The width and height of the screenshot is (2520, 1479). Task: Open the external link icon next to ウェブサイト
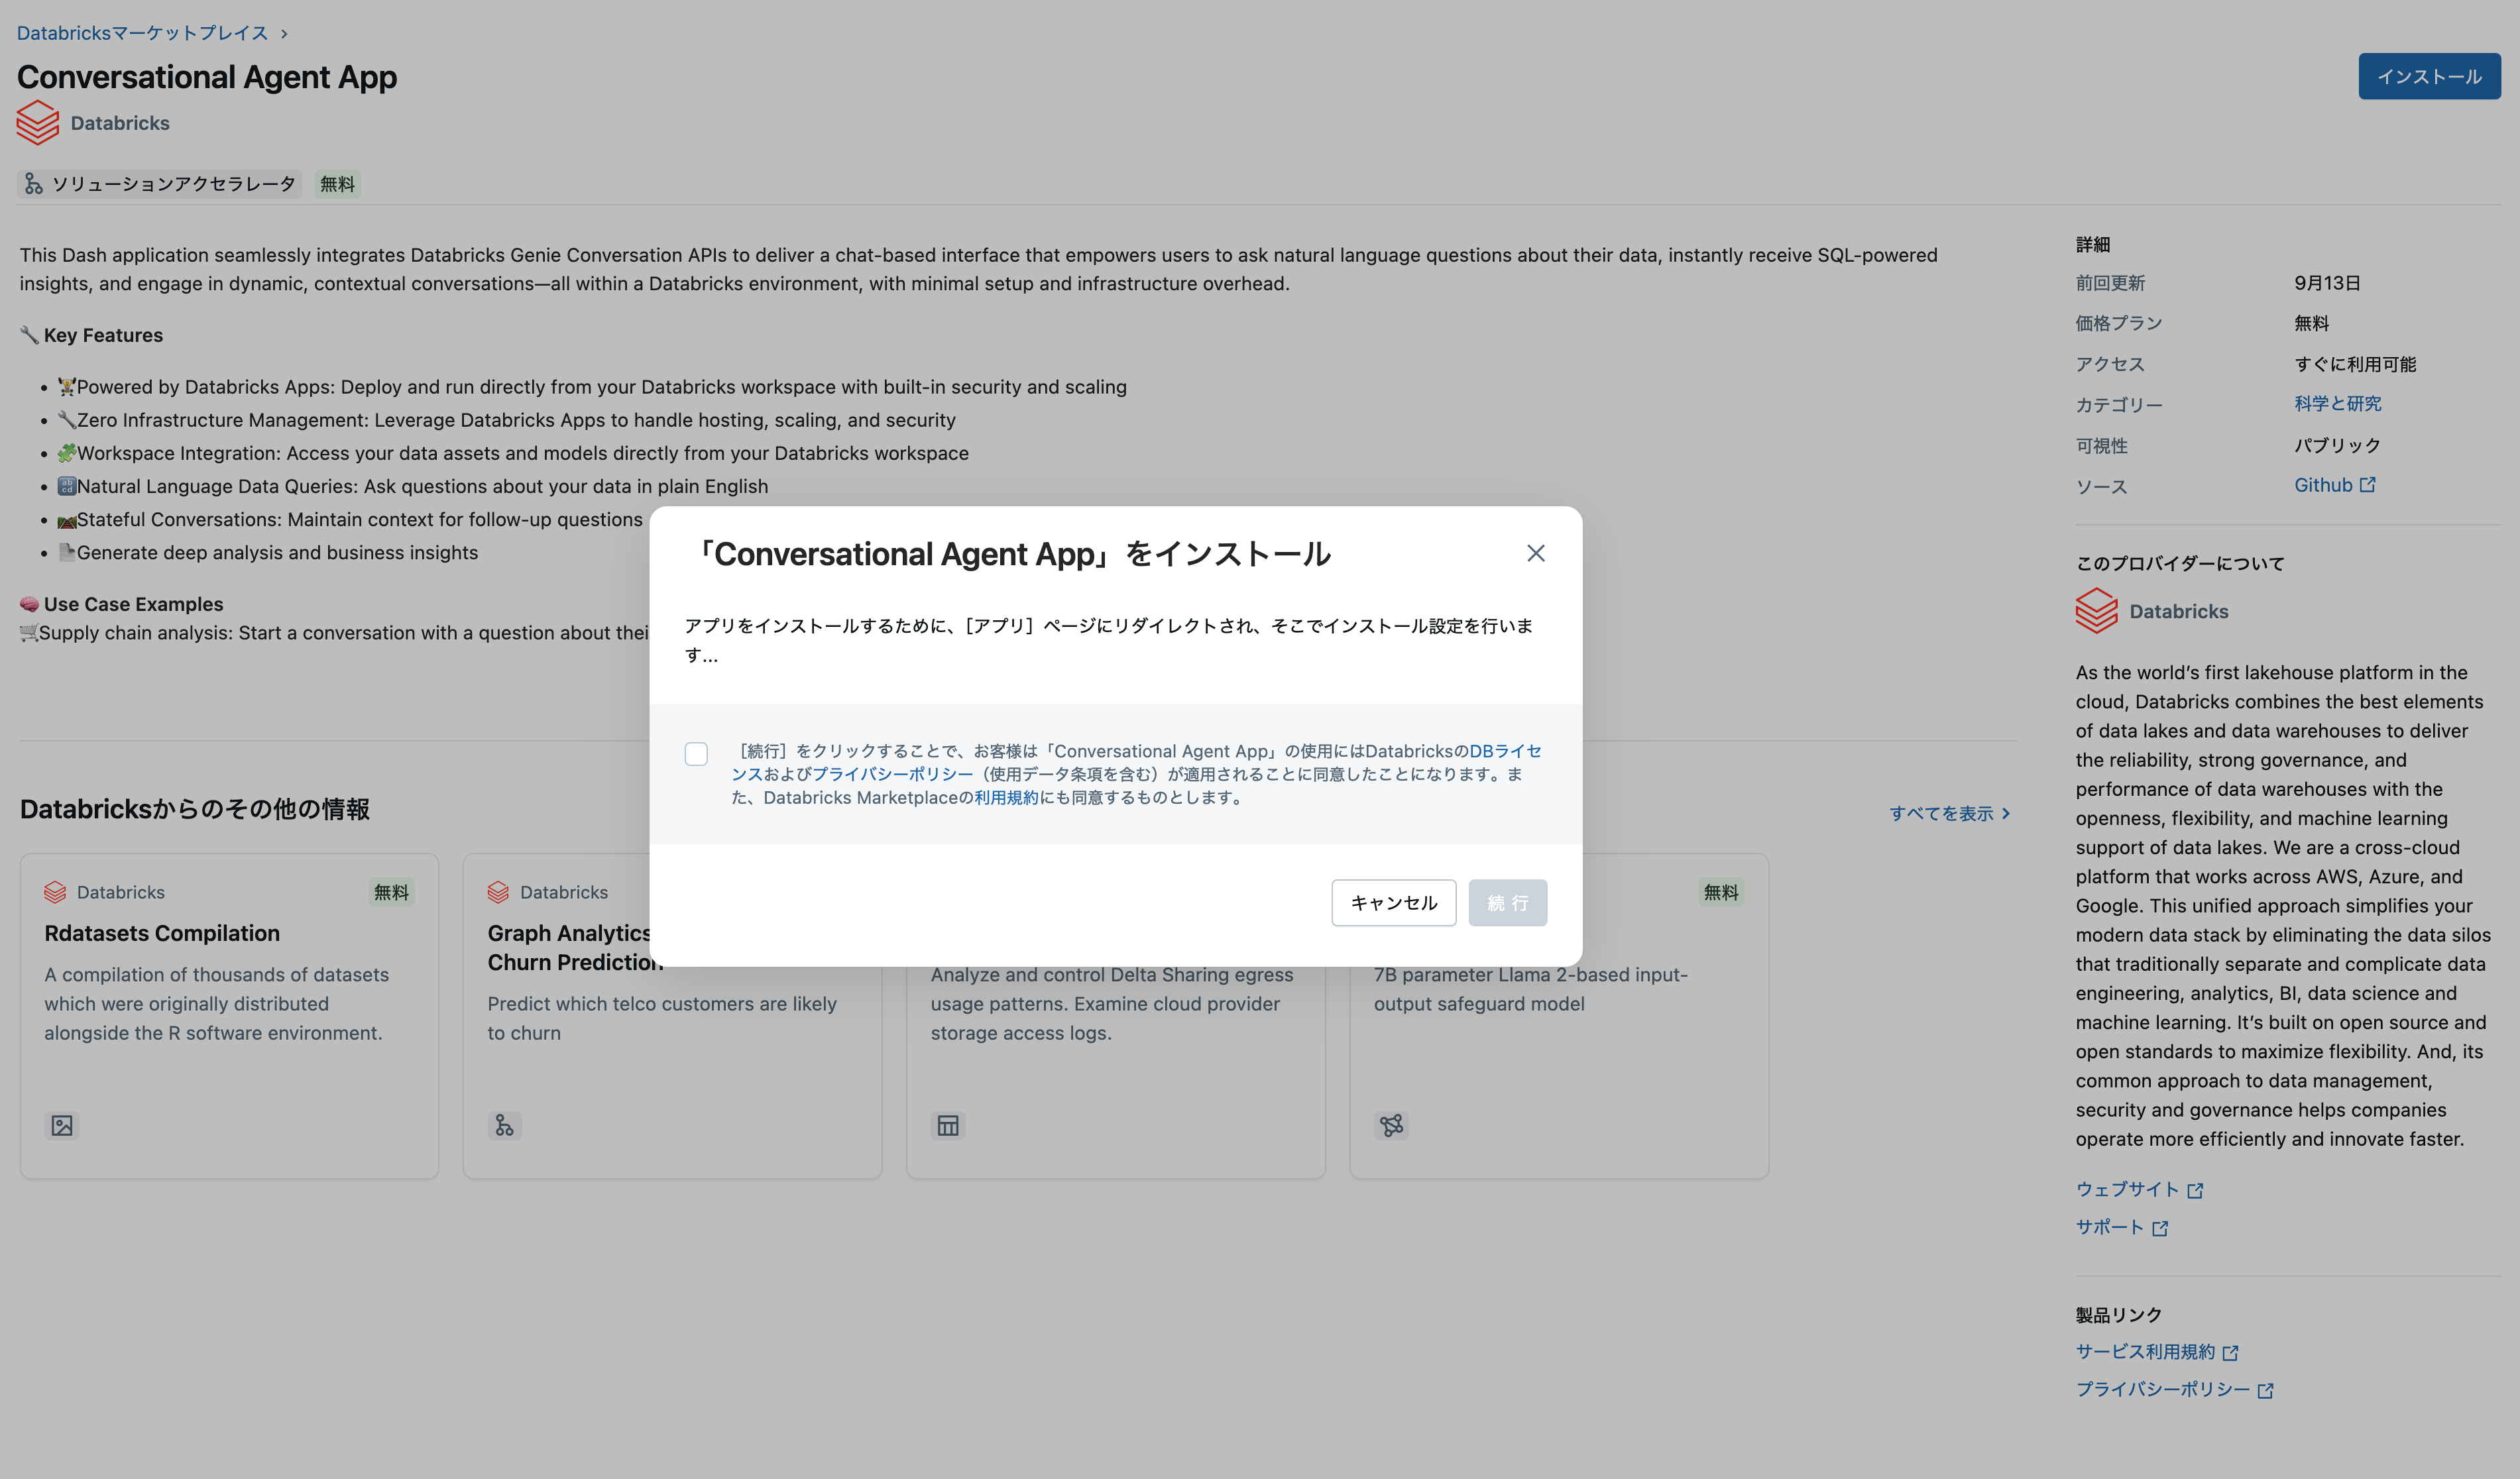[x=2196, y=1190]
